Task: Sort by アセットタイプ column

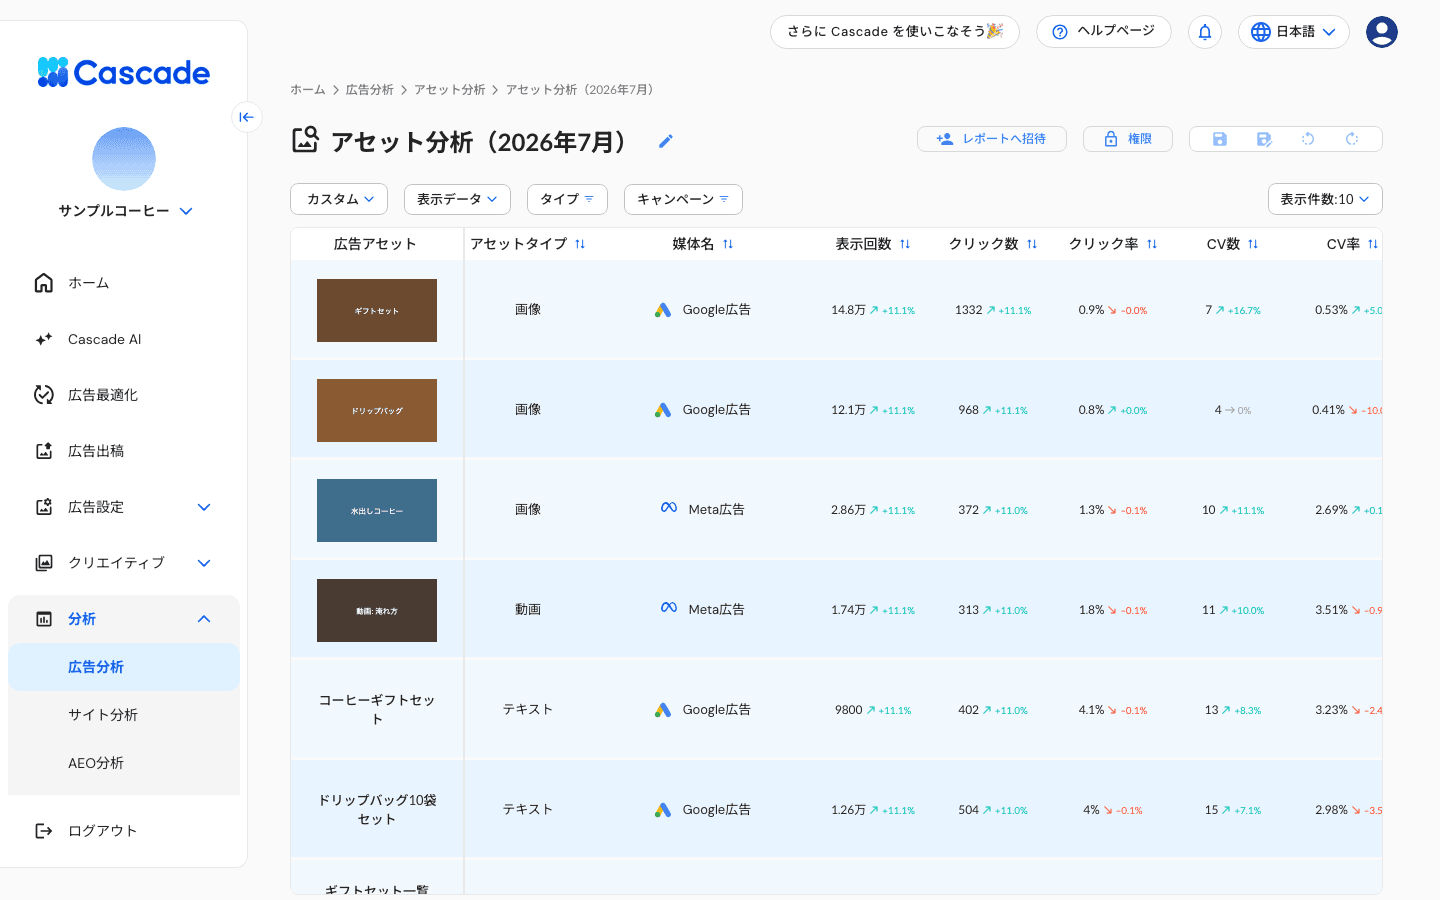Action: tap(580, 244)
